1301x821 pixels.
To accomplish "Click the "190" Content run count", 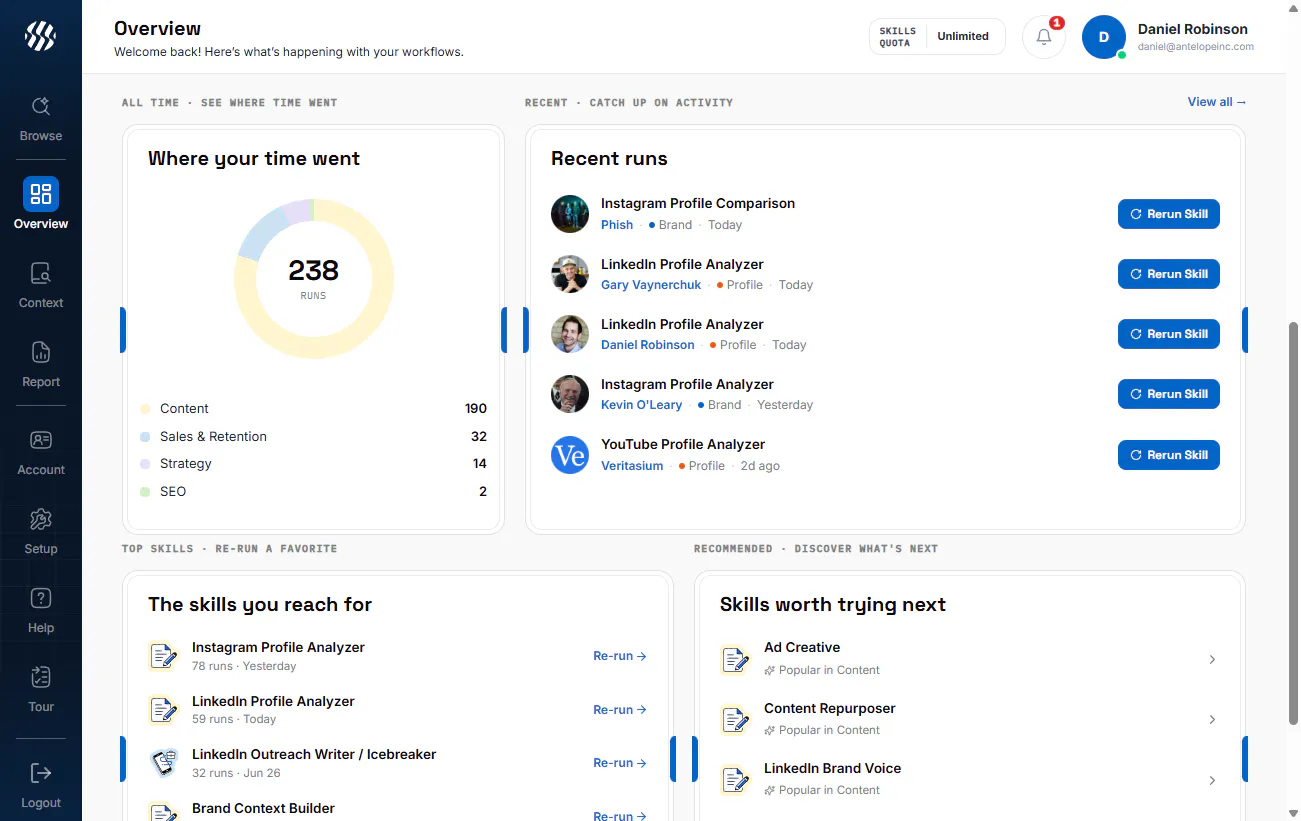I will click(x=476, y=409).
